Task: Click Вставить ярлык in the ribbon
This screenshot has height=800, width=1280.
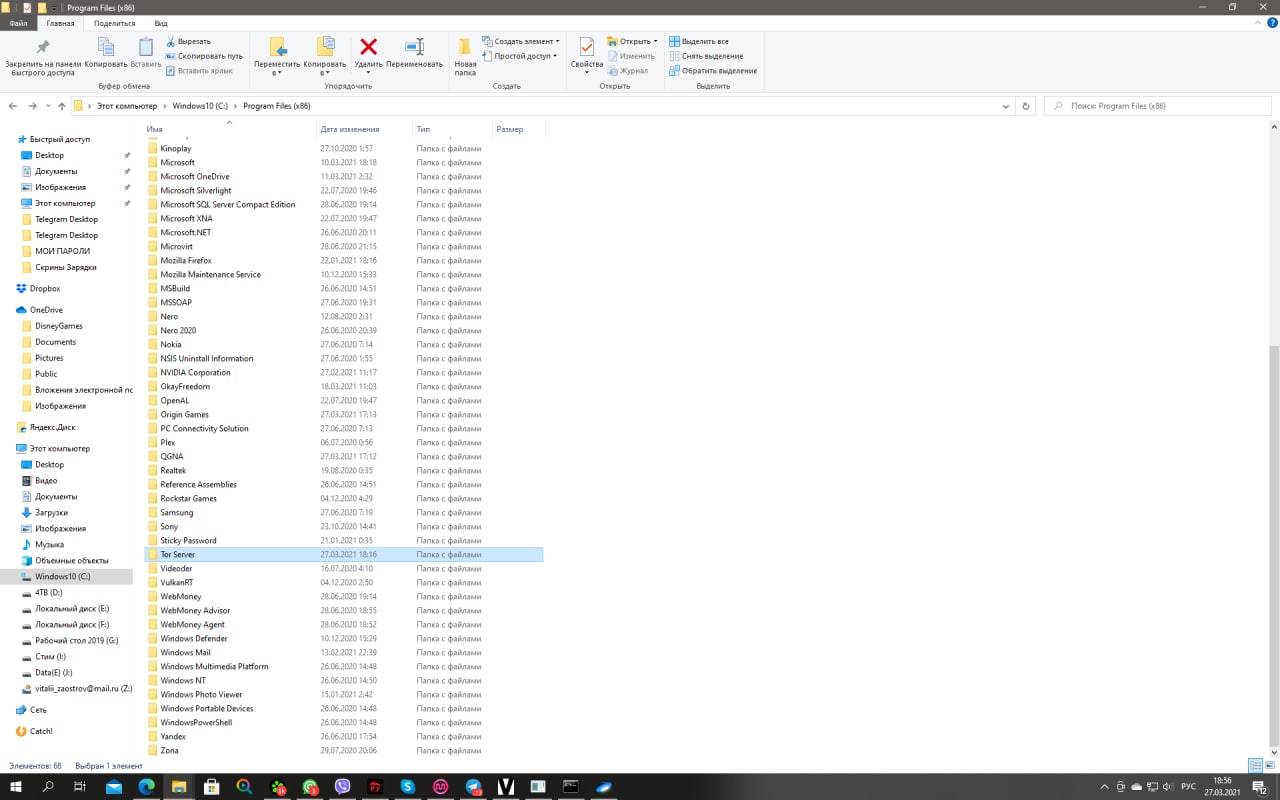Action: click(x=199, y=71)
